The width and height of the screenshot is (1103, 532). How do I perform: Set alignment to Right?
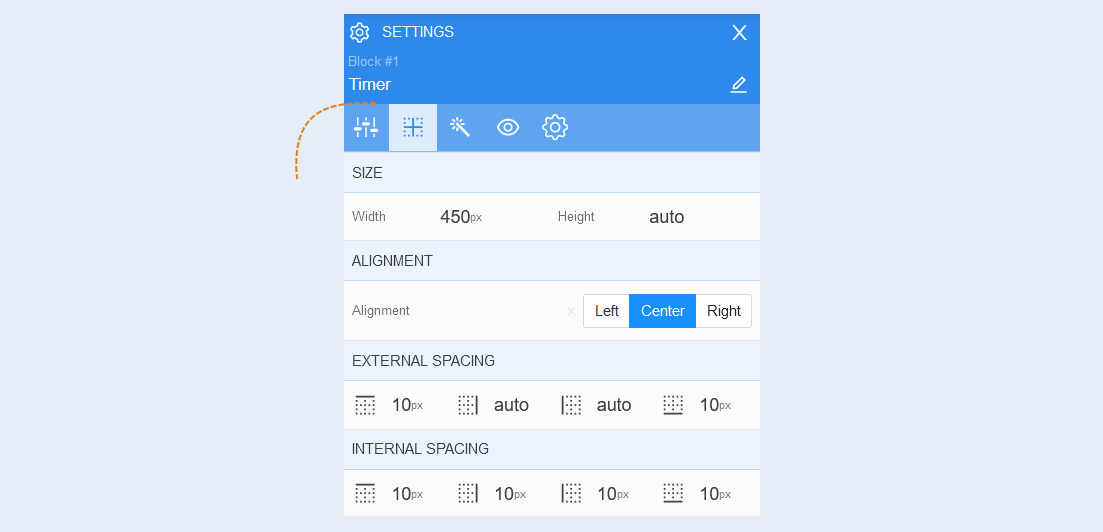click(724, 311)
